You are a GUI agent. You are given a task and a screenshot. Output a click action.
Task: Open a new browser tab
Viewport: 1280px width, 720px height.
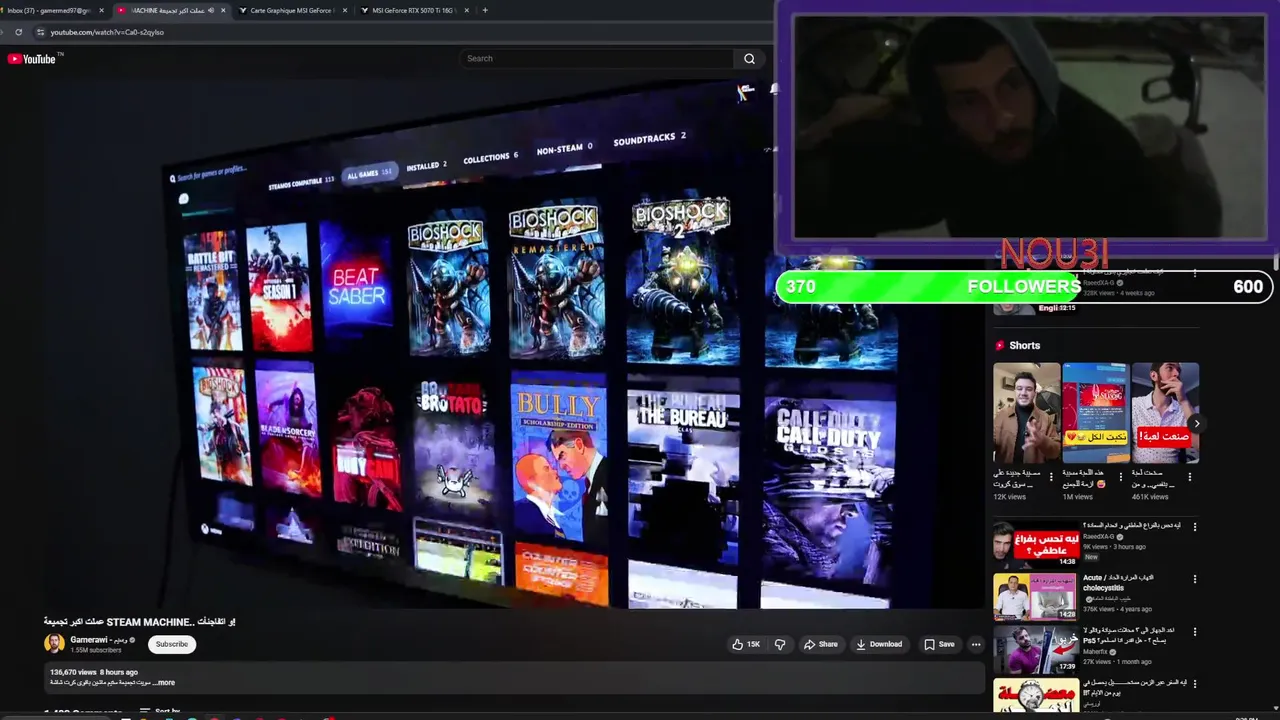tap(485, 10)
